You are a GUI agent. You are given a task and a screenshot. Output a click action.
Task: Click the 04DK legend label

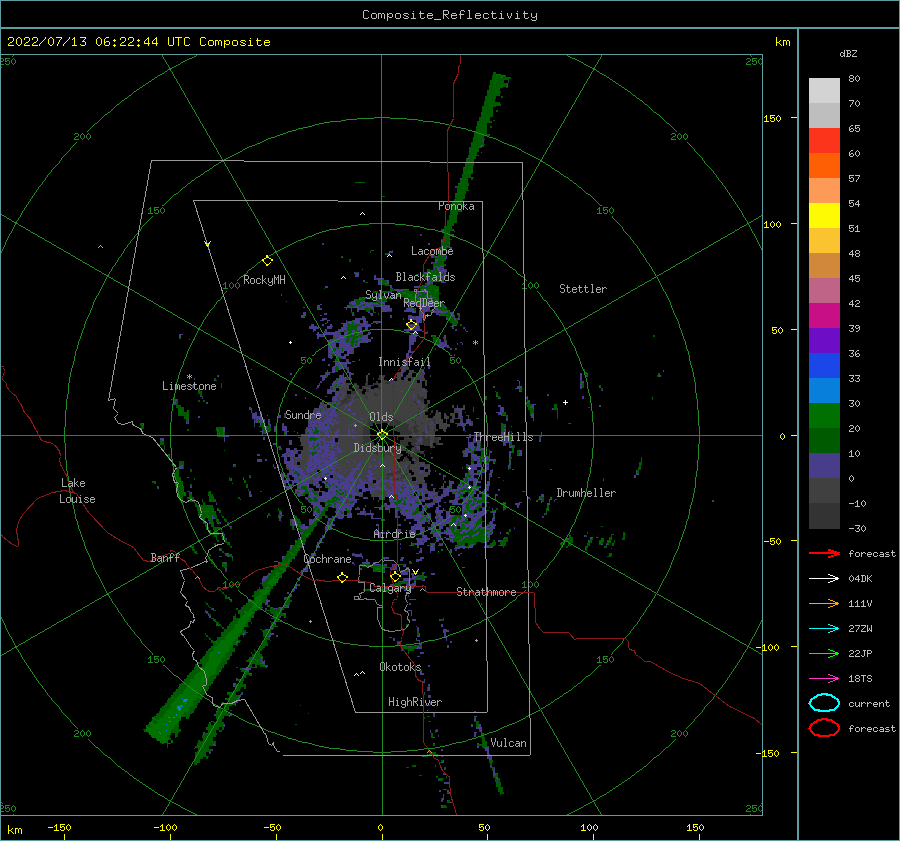(860, 579)
